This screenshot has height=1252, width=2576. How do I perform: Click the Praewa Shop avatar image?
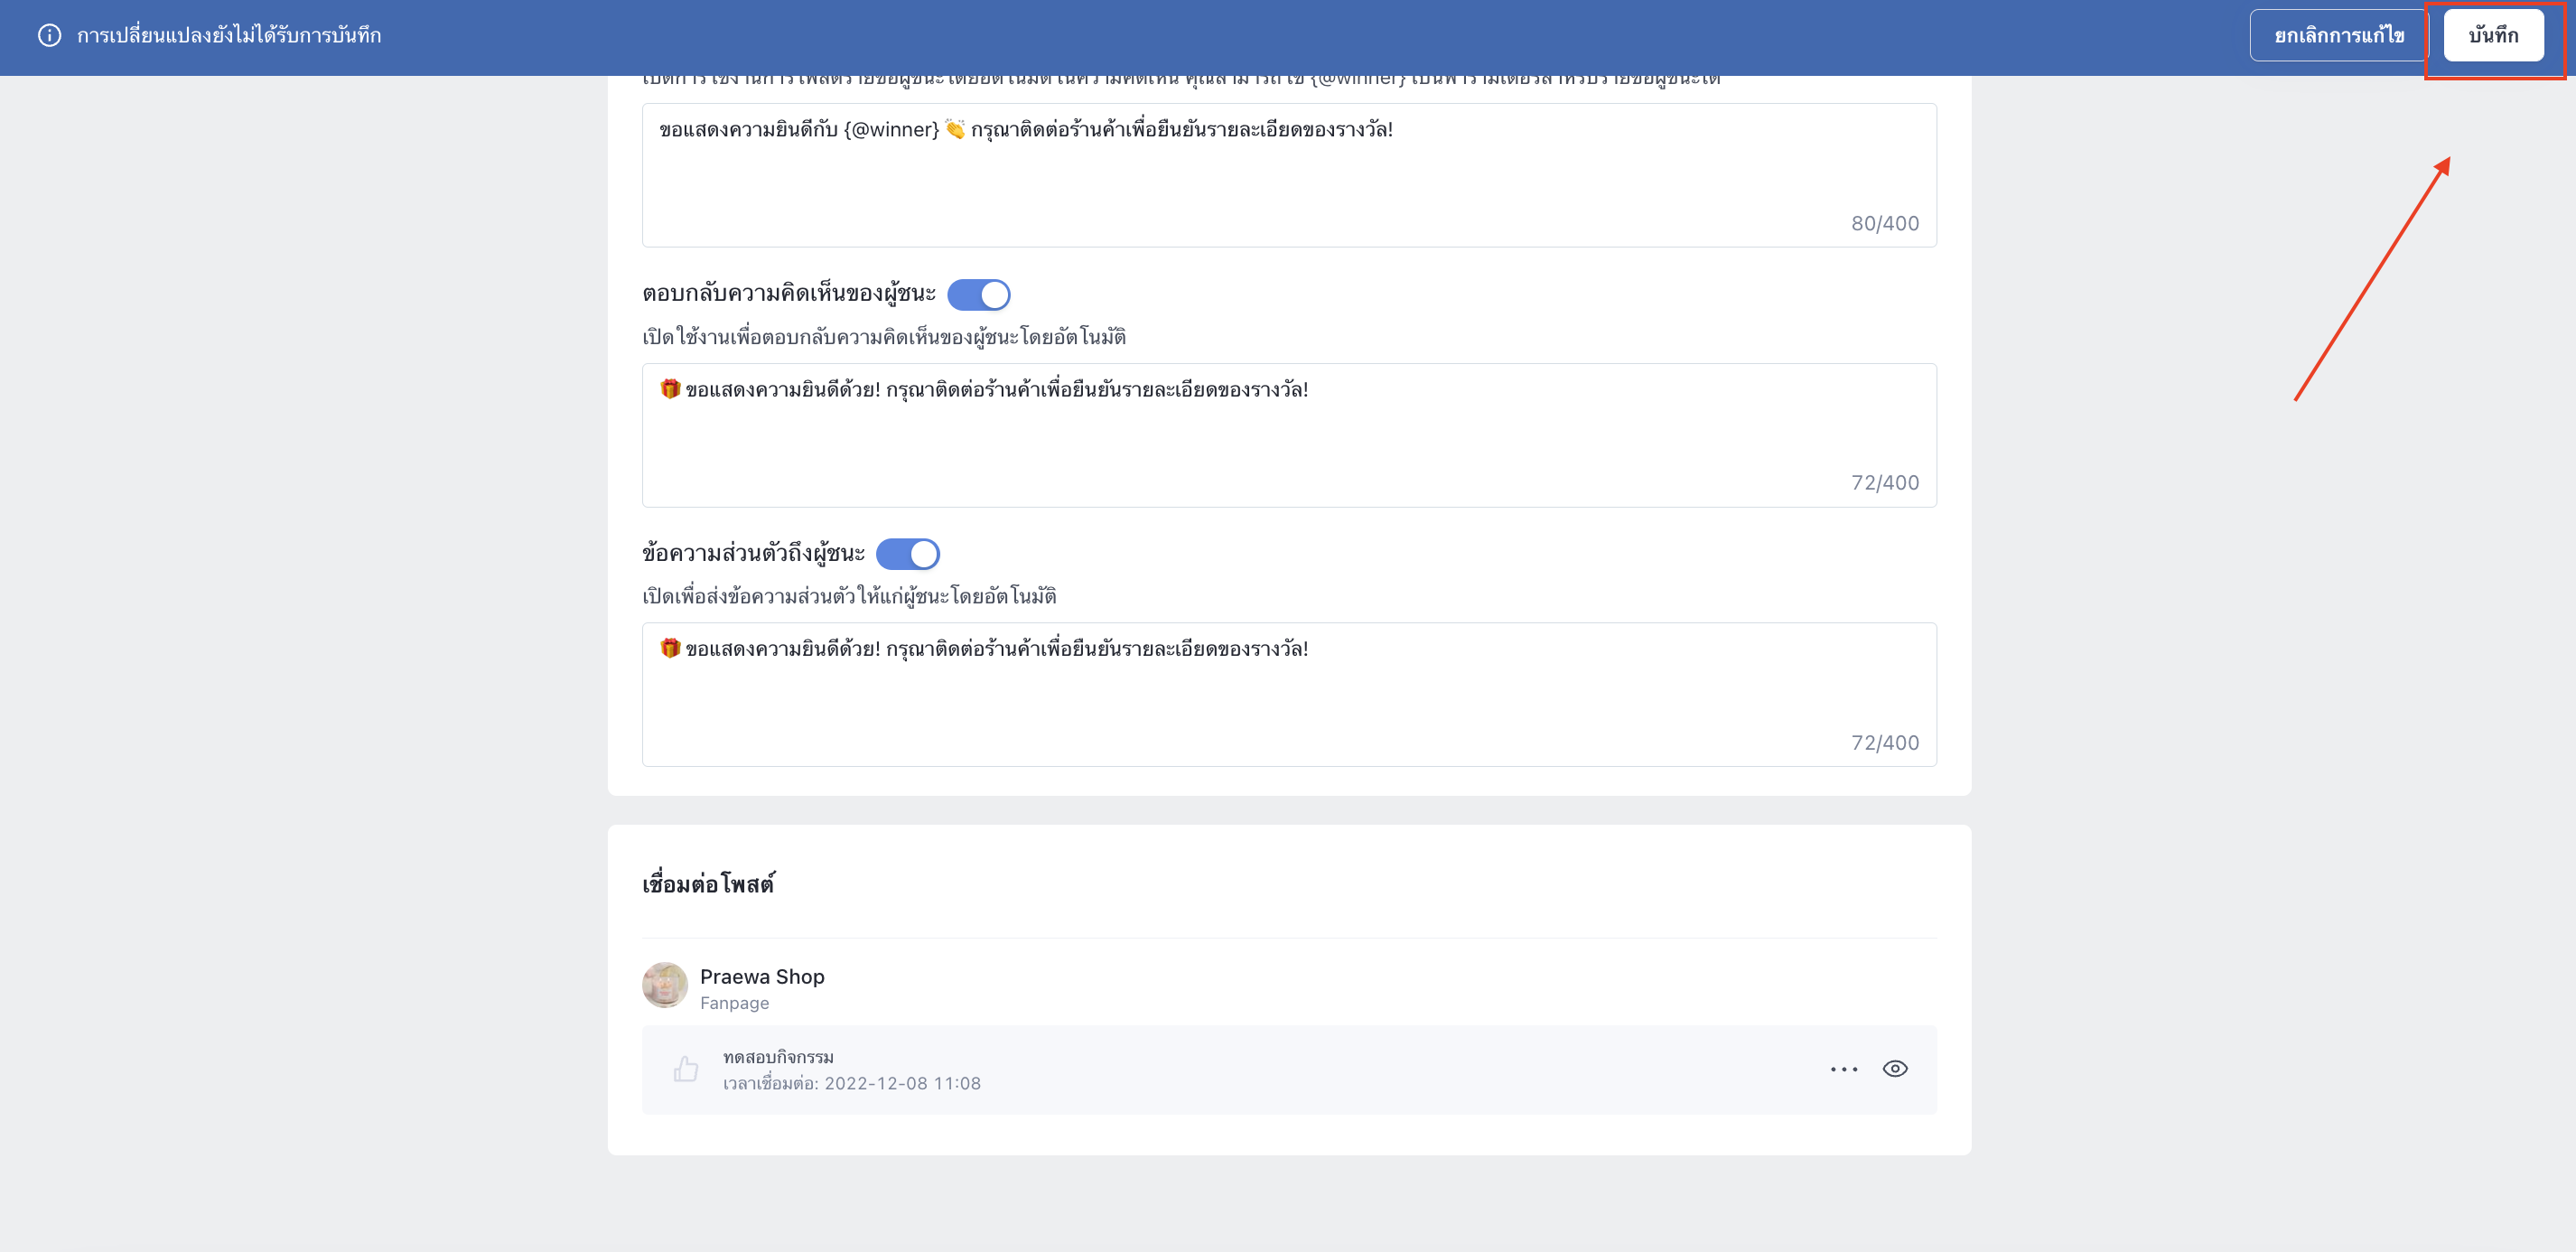665,986
